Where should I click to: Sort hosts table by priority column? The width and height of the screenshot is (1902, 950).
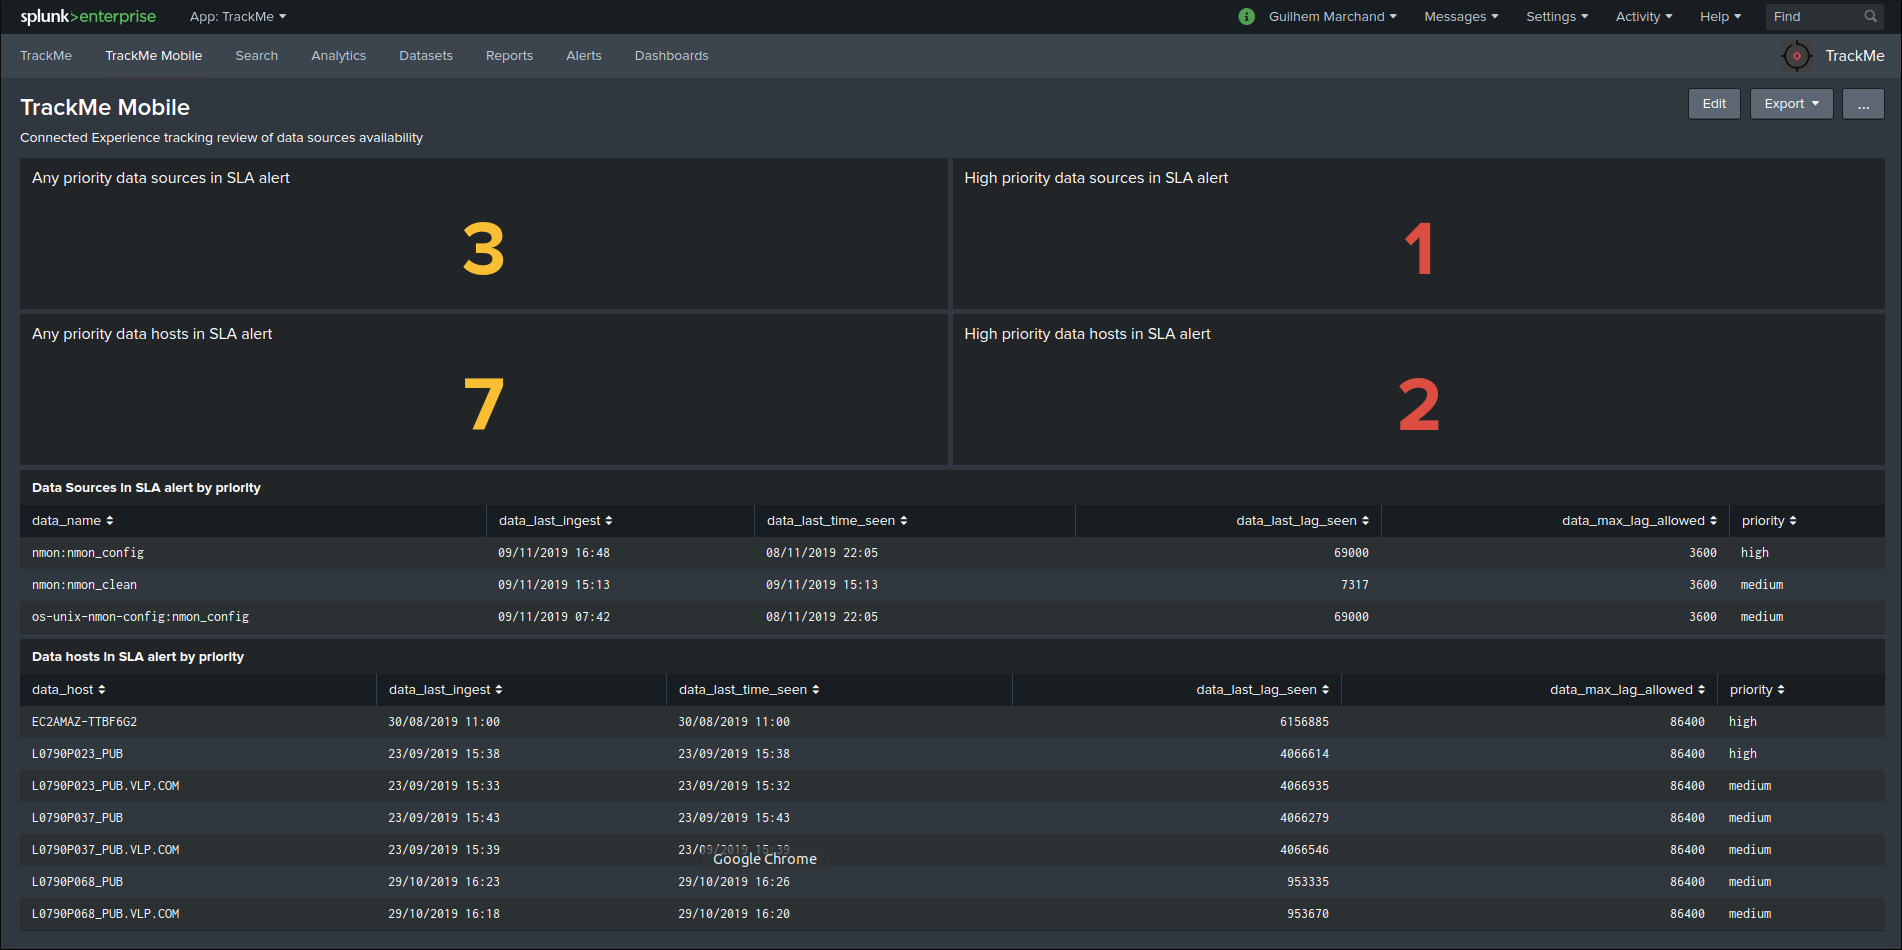(x=1757, y=690)
